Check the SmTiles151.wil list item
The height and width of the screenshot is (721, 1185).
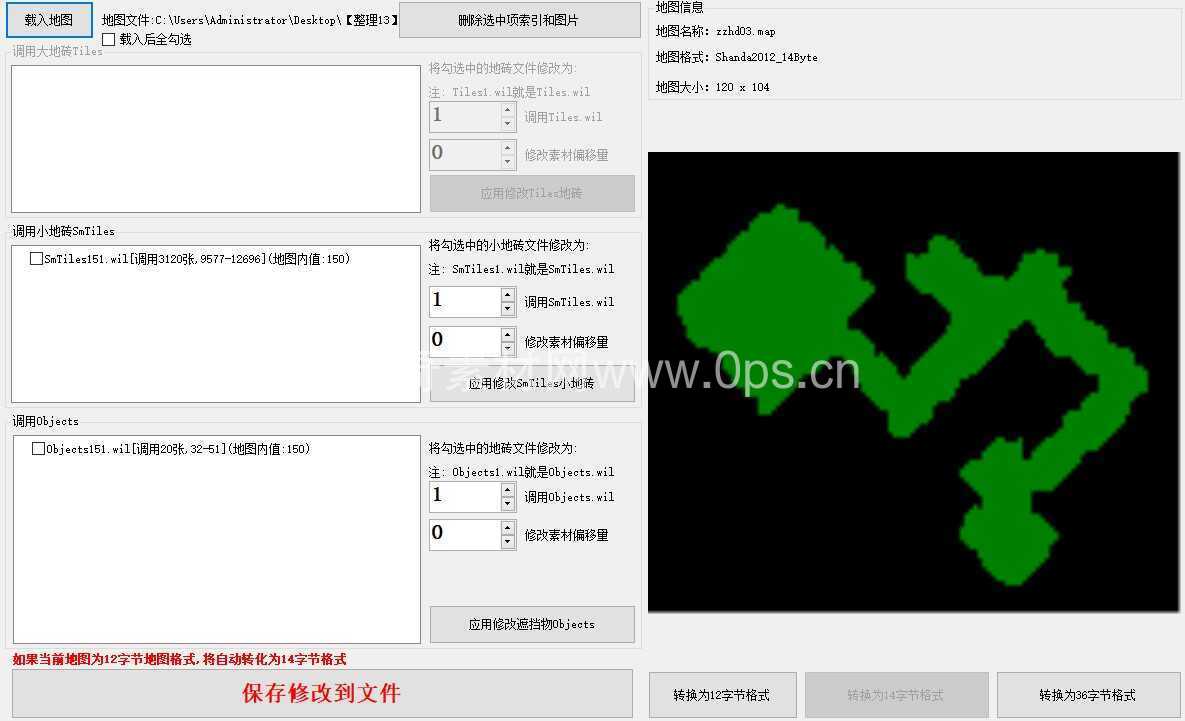pos(37,259)
